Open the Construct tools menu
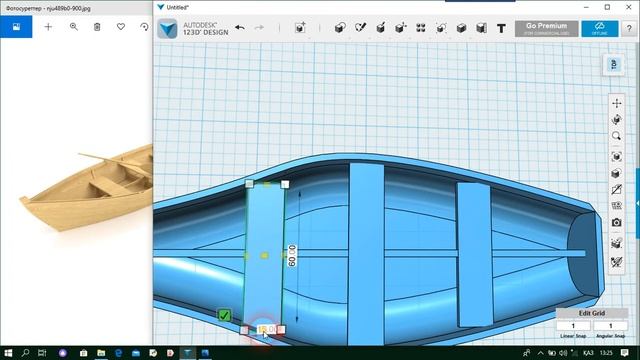Viewport: 640px width, 360px height. [380, 28]
